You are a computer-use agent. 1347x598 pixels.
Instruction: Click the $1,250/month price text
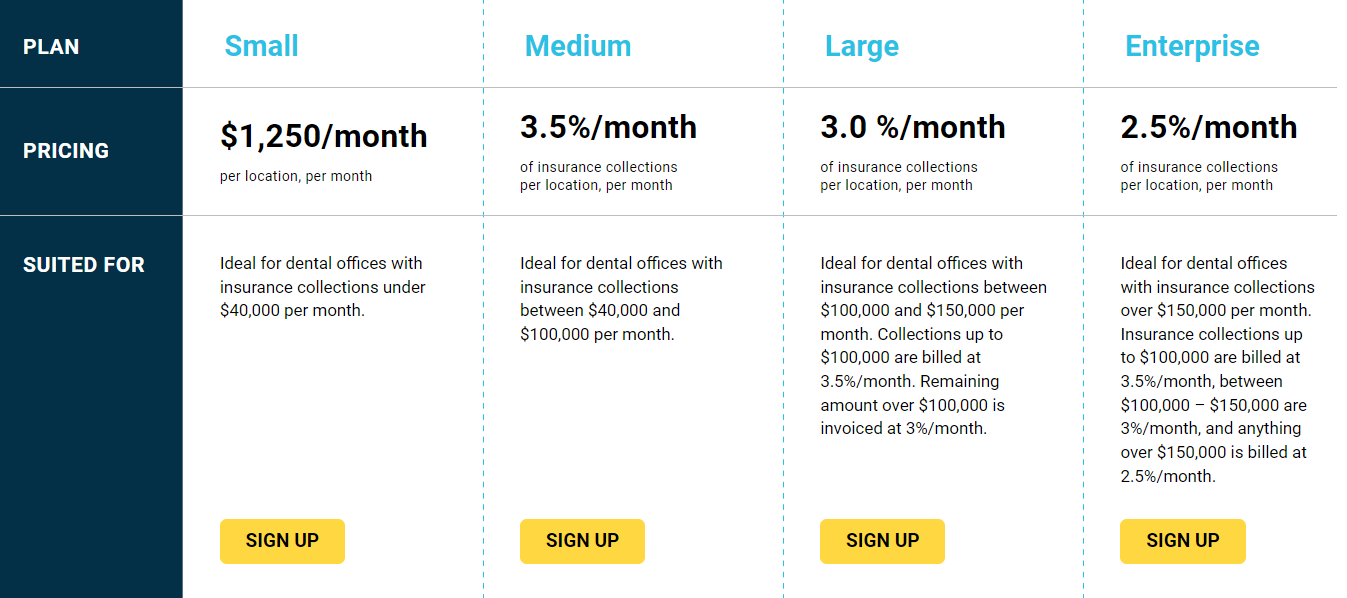[x=324, y=136]
